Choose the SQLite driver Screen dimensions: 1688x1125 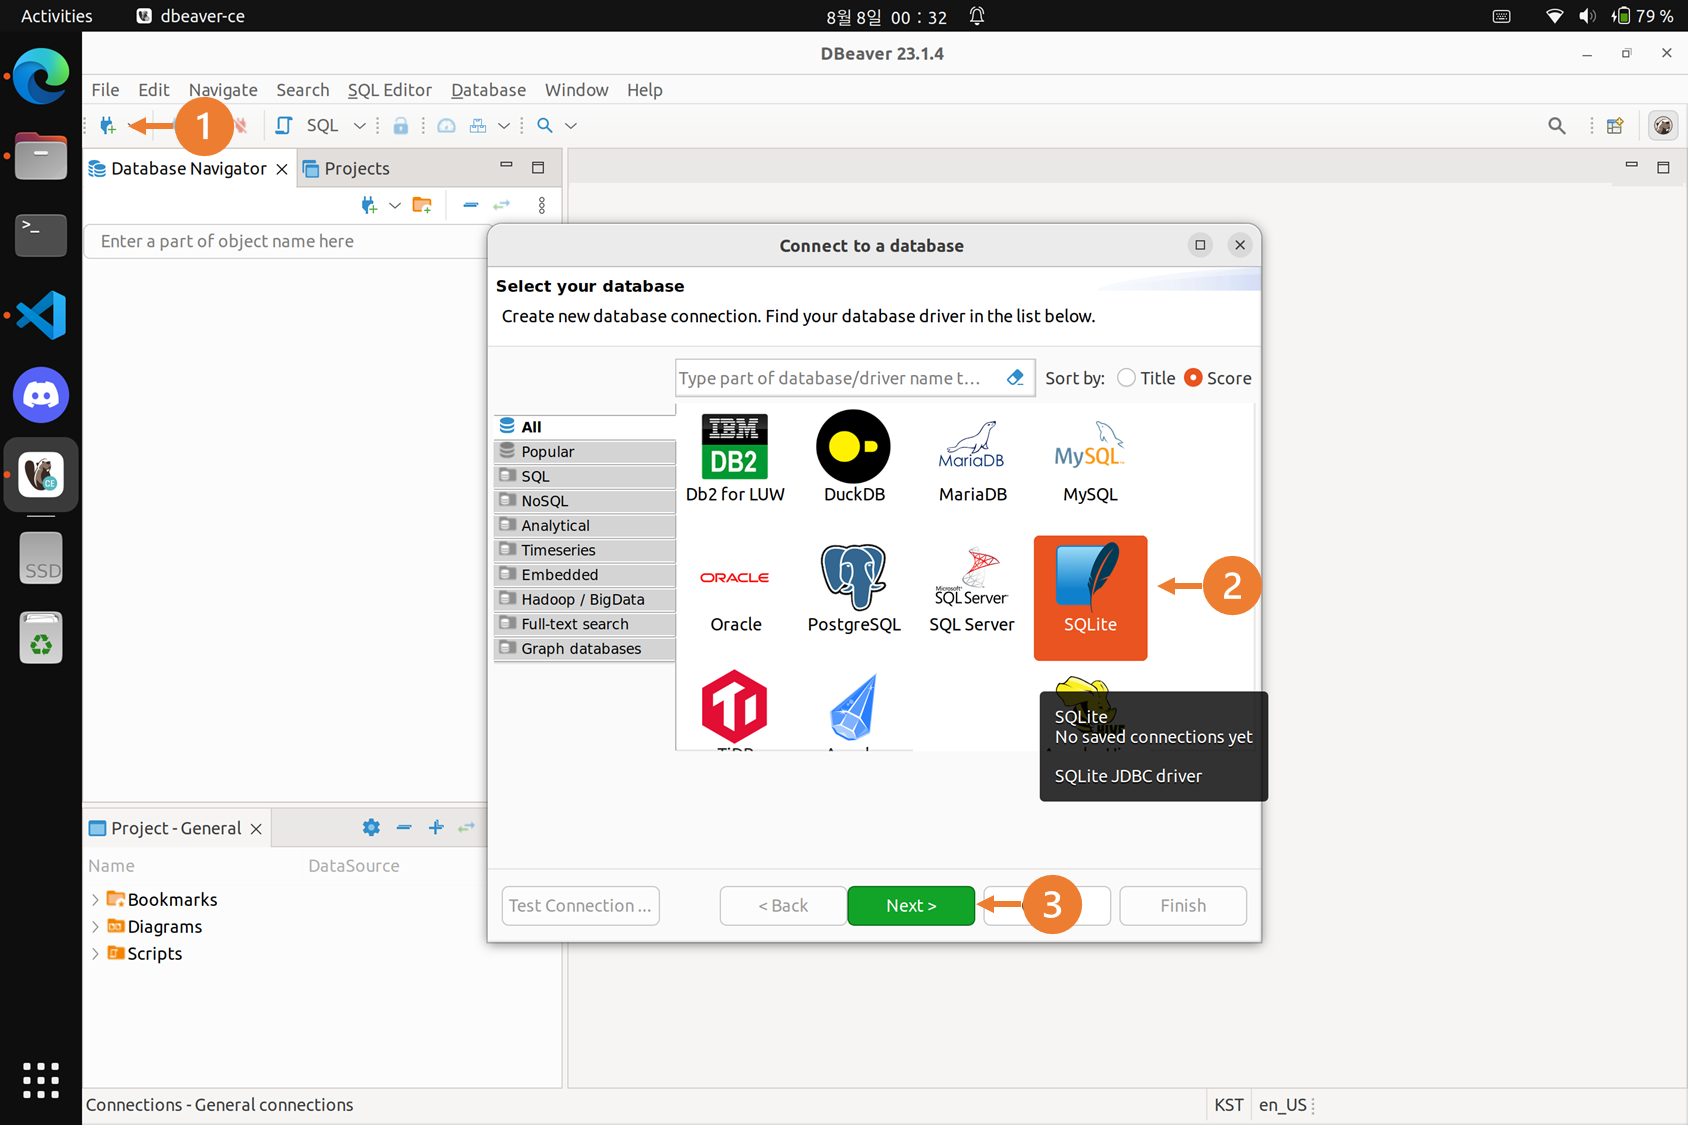coord(1090,597)
